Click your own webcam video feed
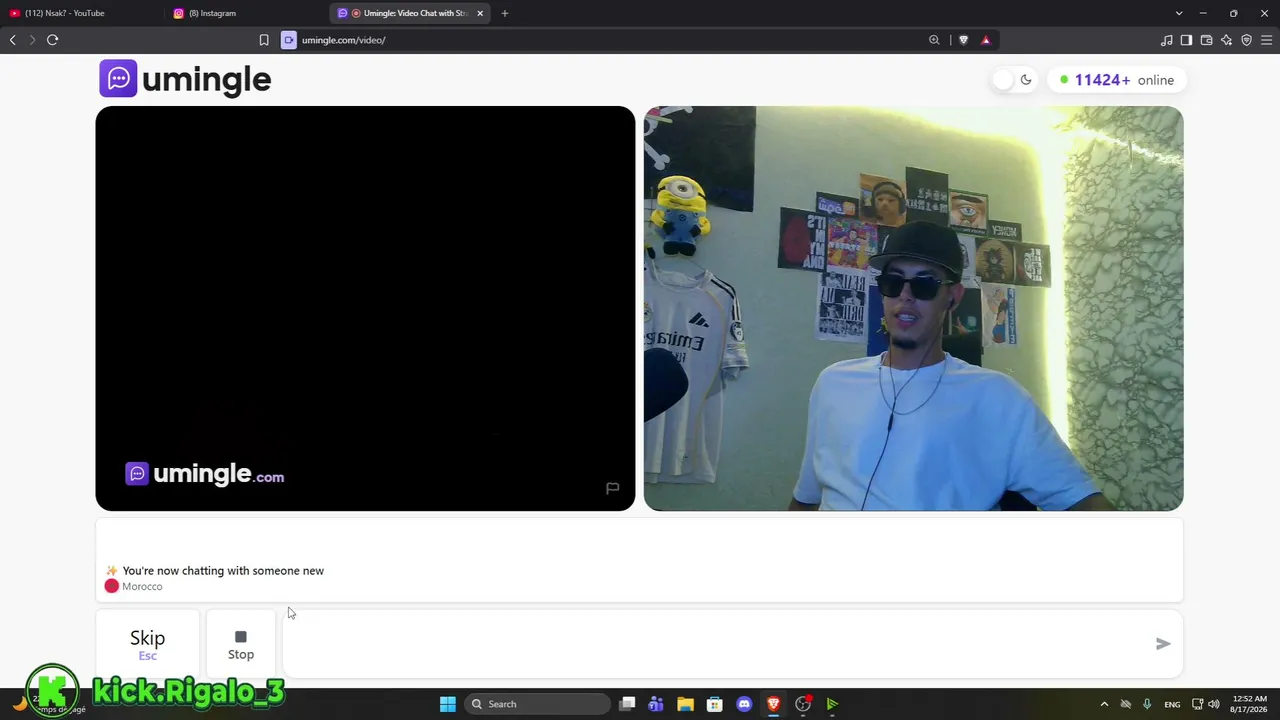 point(913,308)
